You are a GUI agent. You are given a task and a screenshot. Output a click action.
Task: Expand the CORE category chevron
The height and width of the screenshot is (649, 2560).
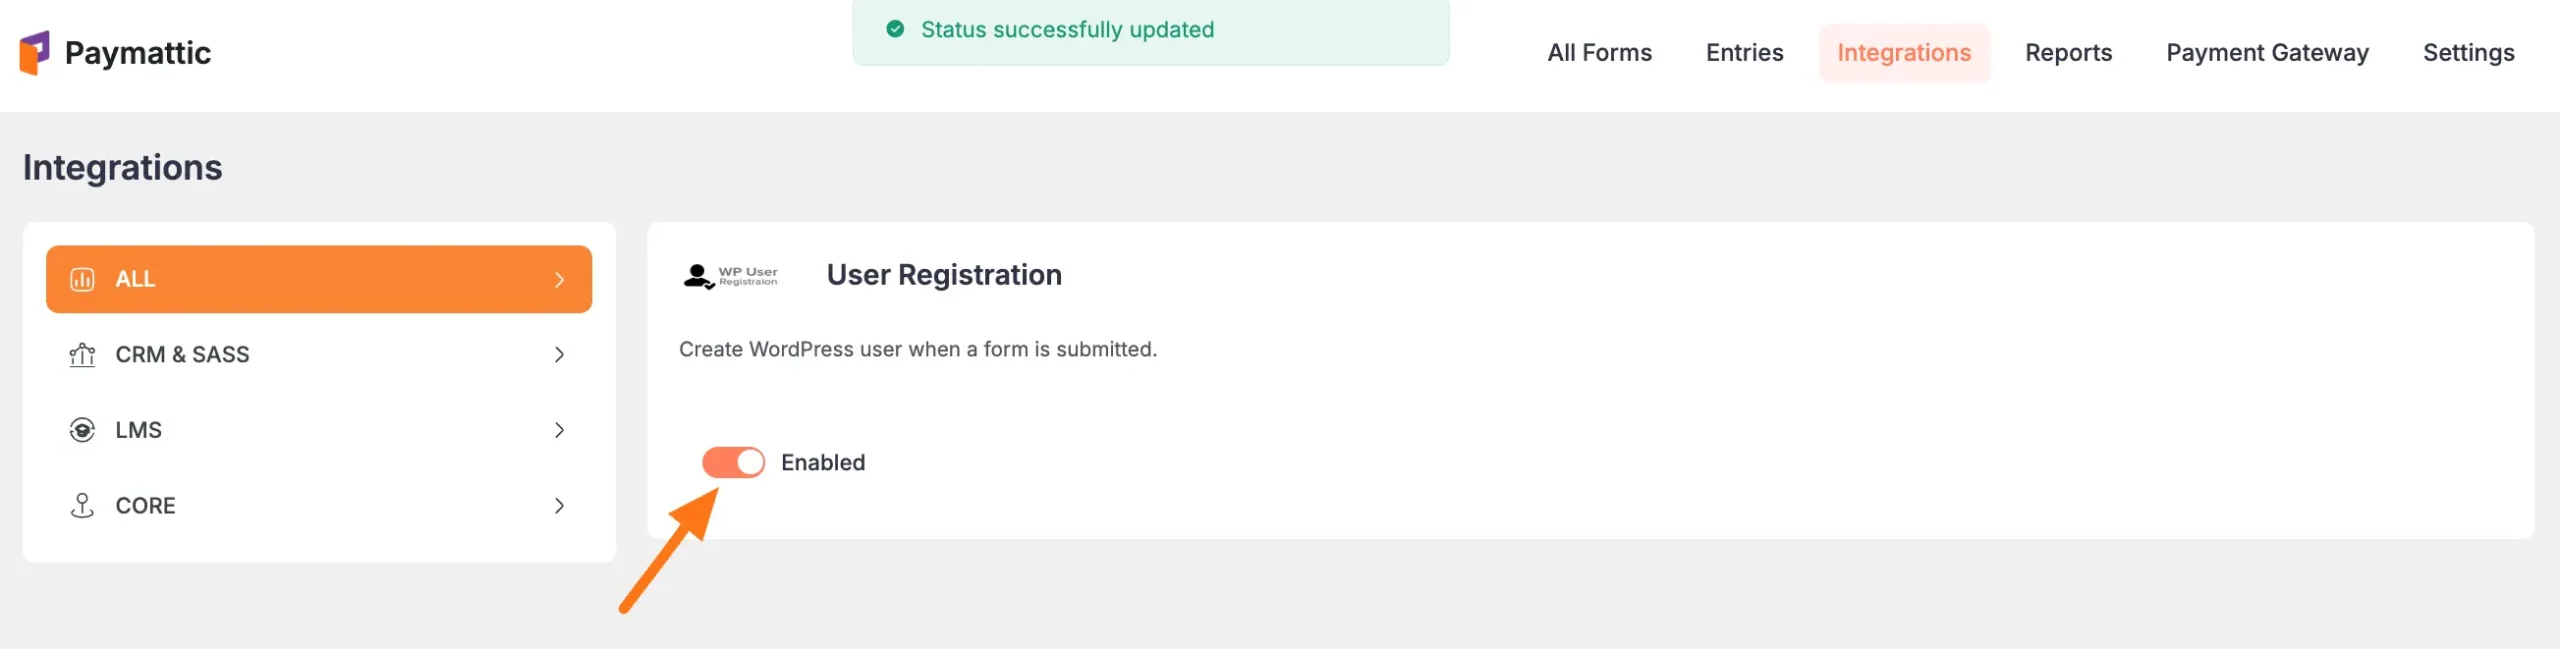point(559,506)
